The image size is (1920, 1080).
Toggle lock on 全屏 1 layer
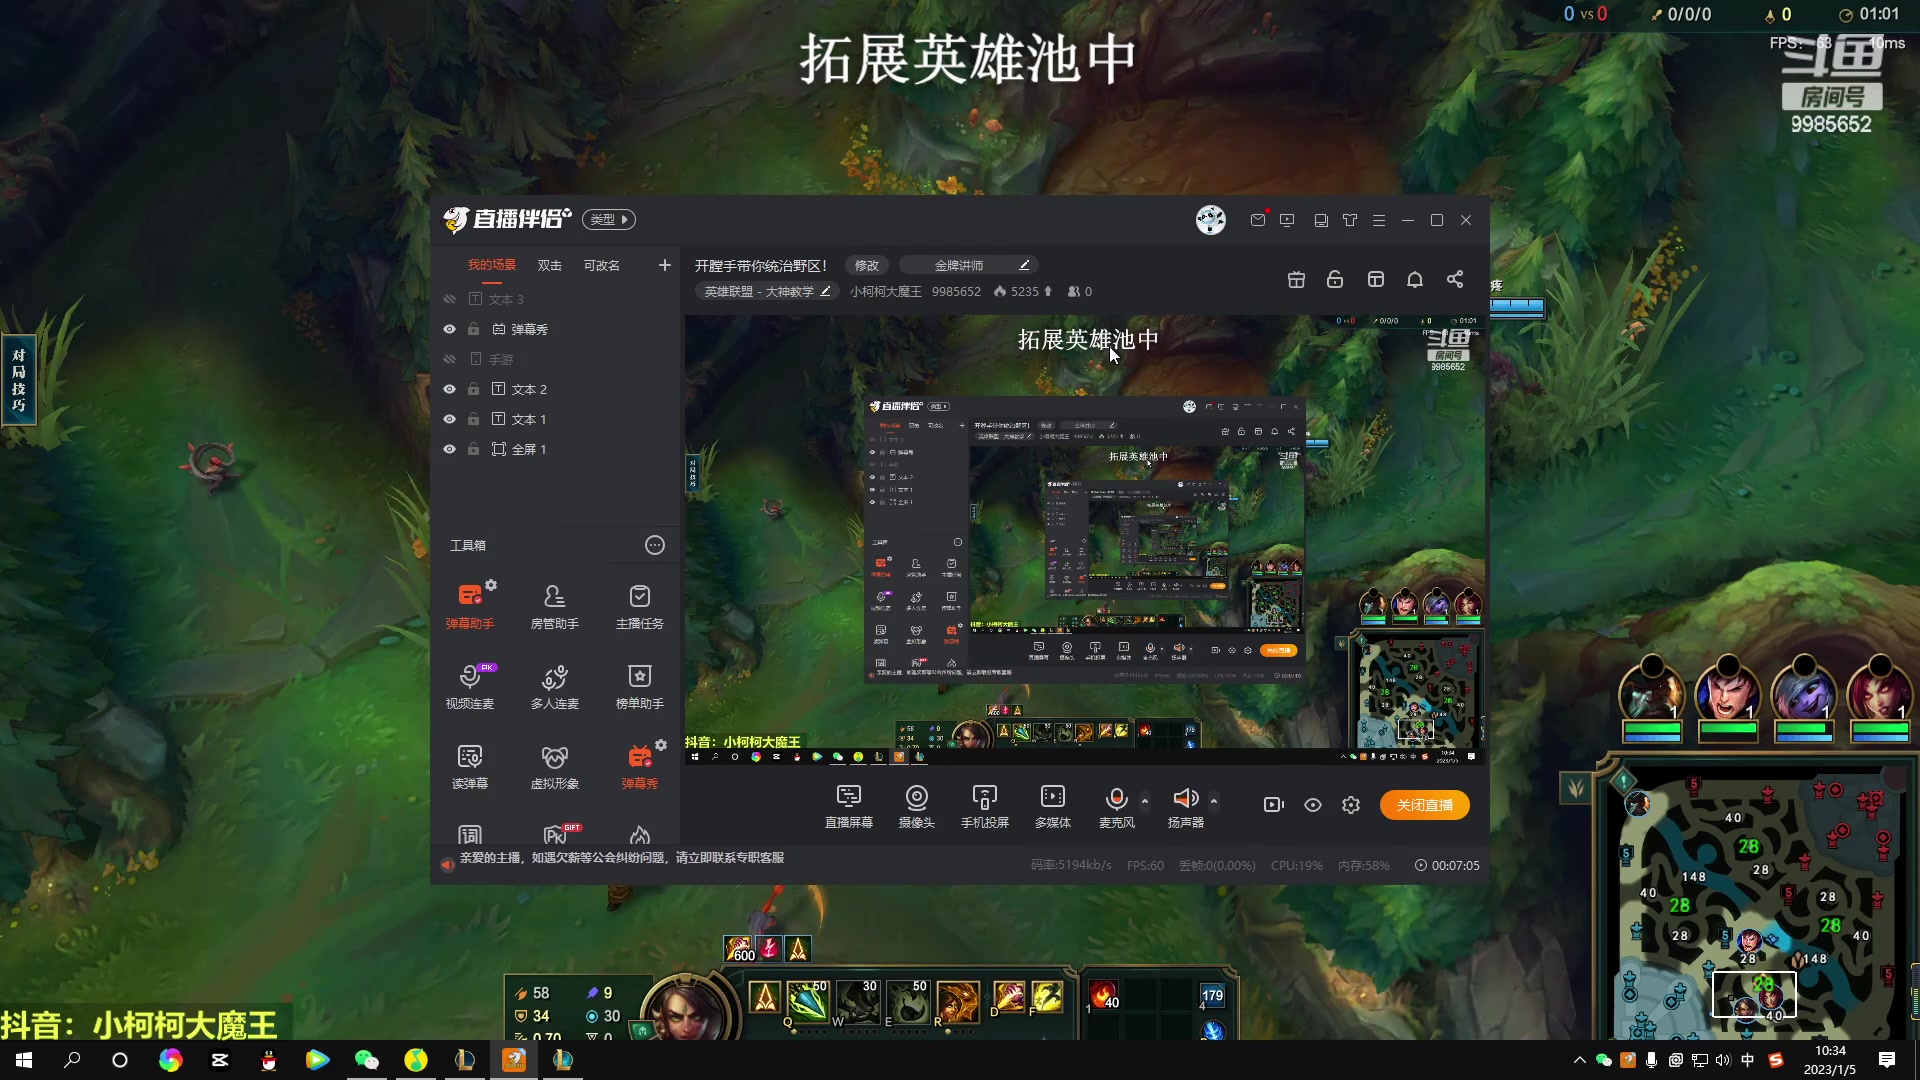tap(474, 449)
